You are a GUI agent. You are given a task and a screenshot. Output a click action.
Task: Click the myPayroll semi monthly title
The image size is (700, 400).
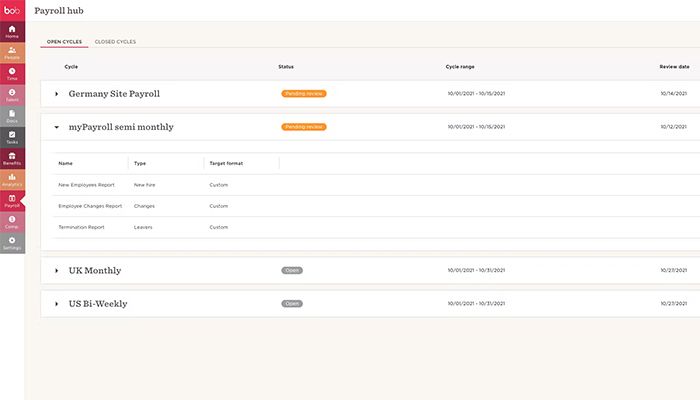pos(121,127)
